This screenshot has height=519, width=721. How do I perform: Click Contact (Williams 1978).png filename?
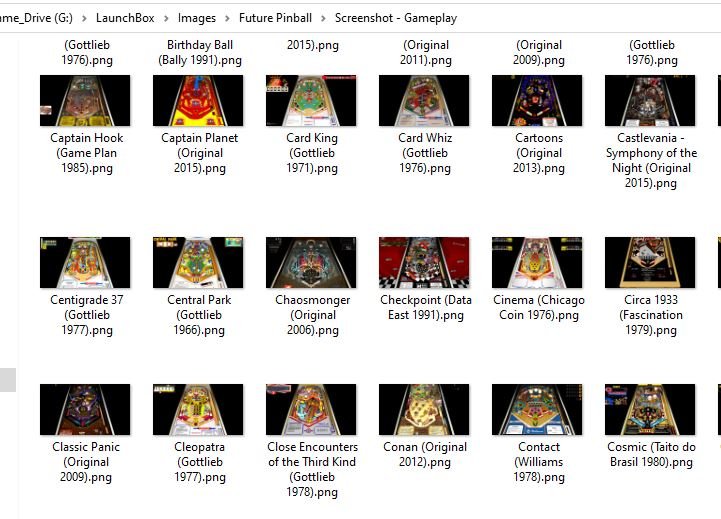539,462
